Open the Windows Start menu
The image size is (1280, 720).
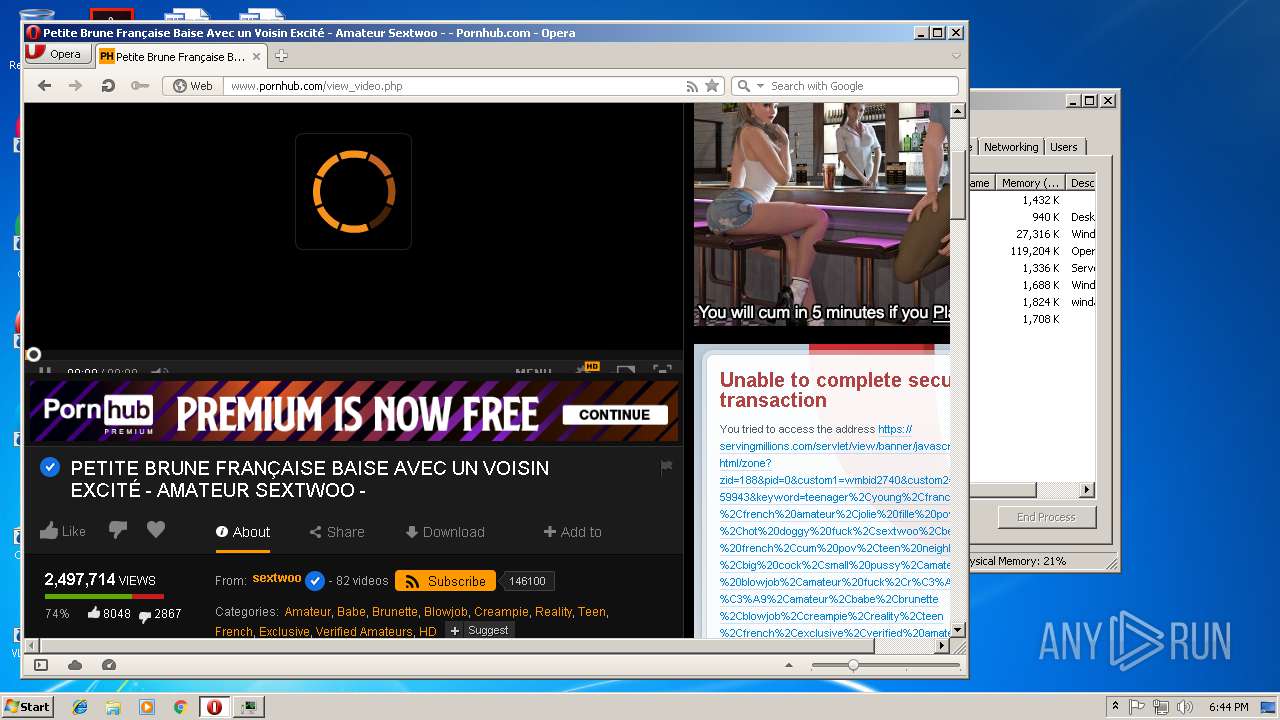click(27, 706)
